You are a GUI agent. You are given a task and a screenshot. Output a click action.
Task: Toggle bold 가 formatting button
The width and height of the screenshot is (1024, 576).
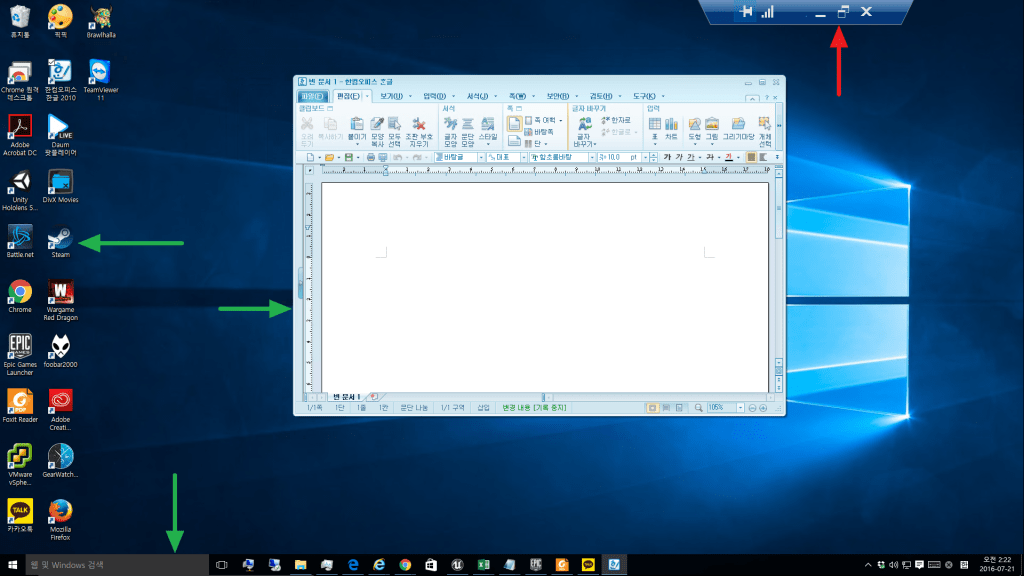(667, 157)
